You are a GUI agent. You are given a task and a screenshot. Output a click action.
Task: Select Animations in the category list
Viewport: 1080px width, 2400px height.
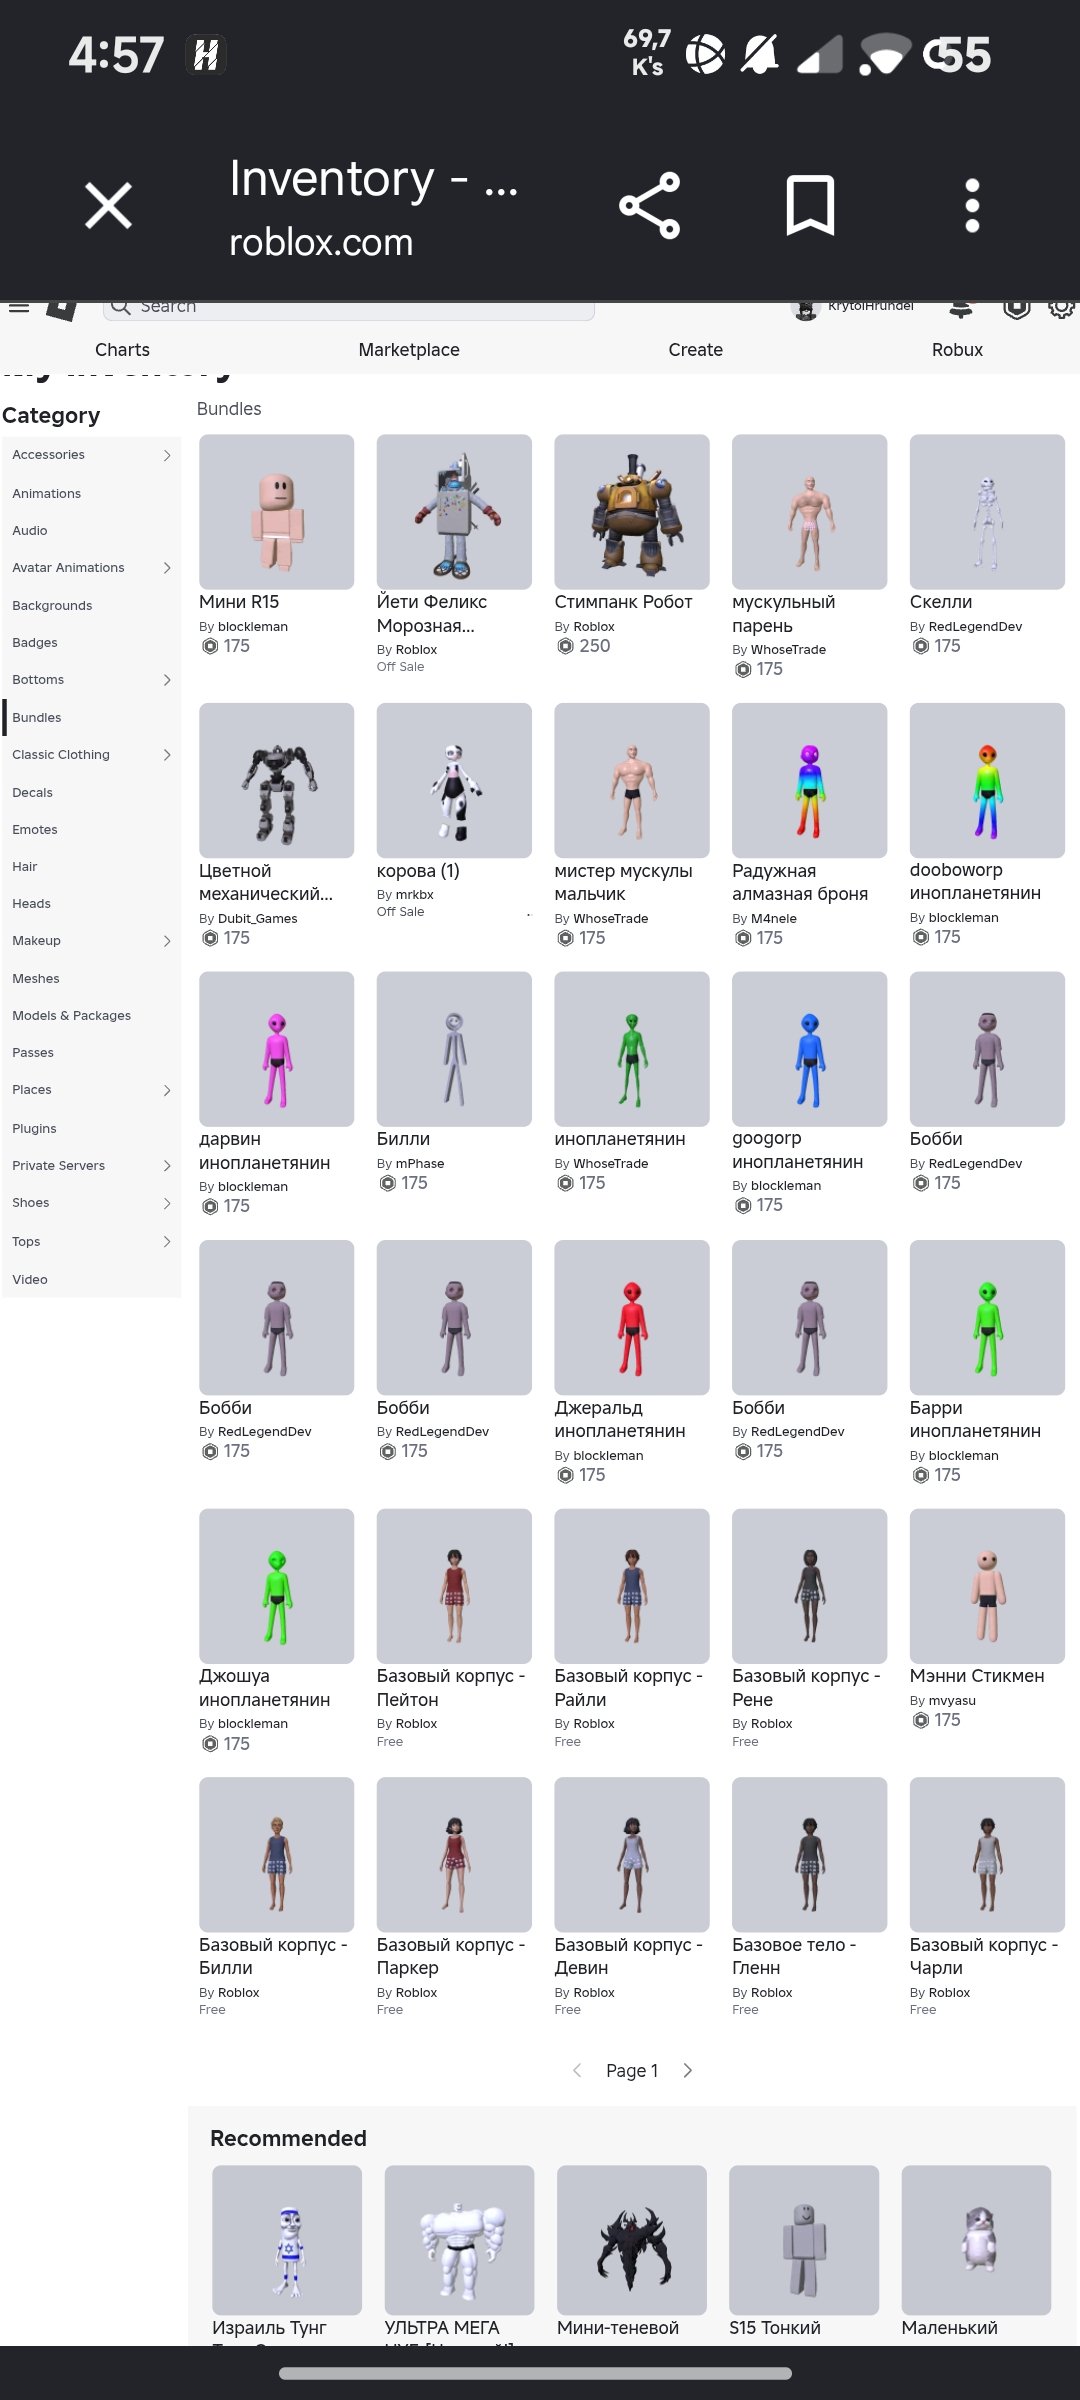click(x=47, y=494)
